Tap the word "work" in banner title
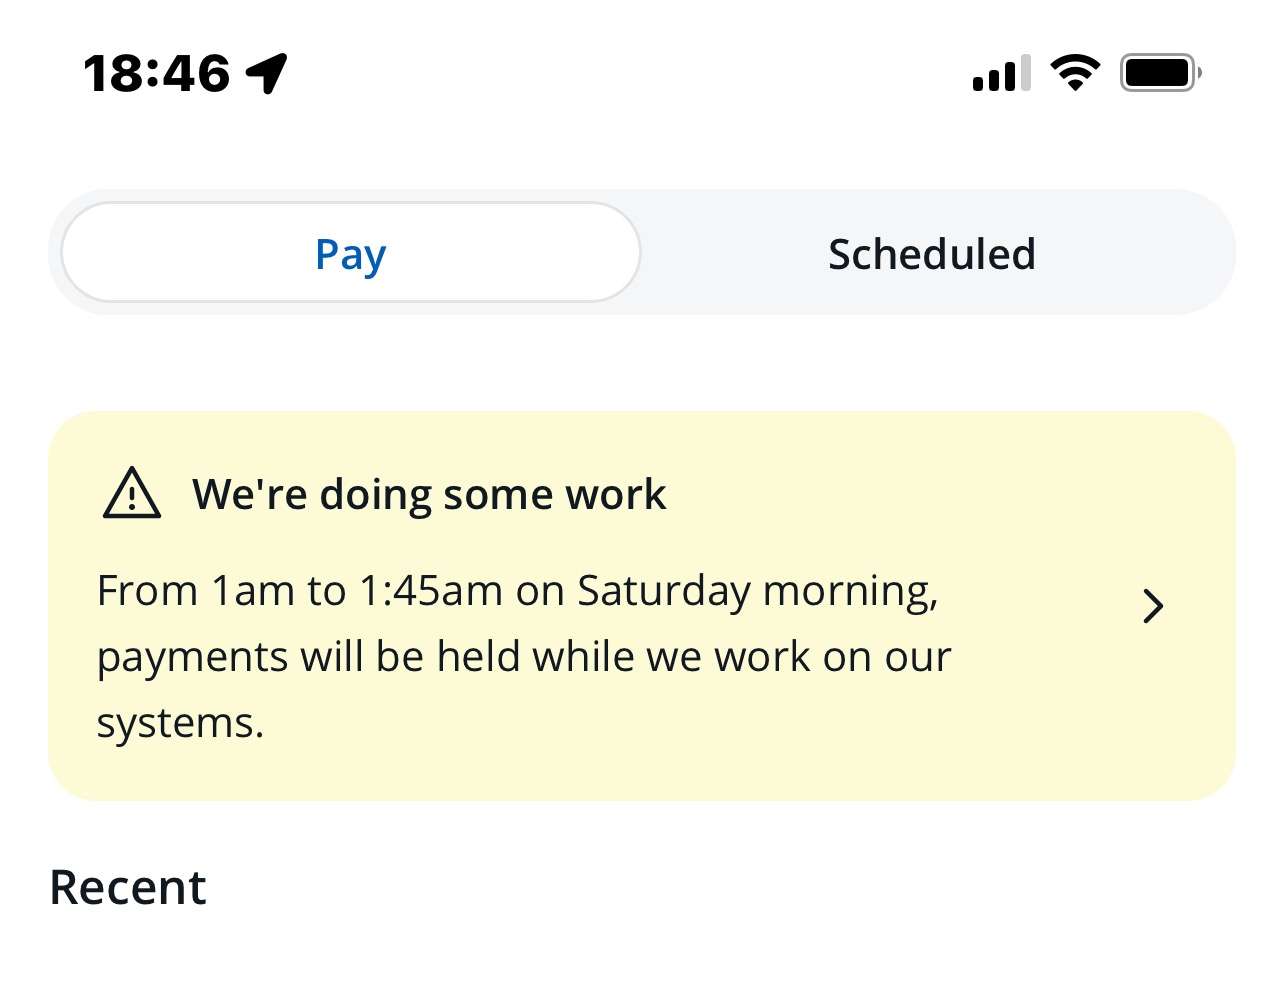1283x996 pixels. [615, 494]
